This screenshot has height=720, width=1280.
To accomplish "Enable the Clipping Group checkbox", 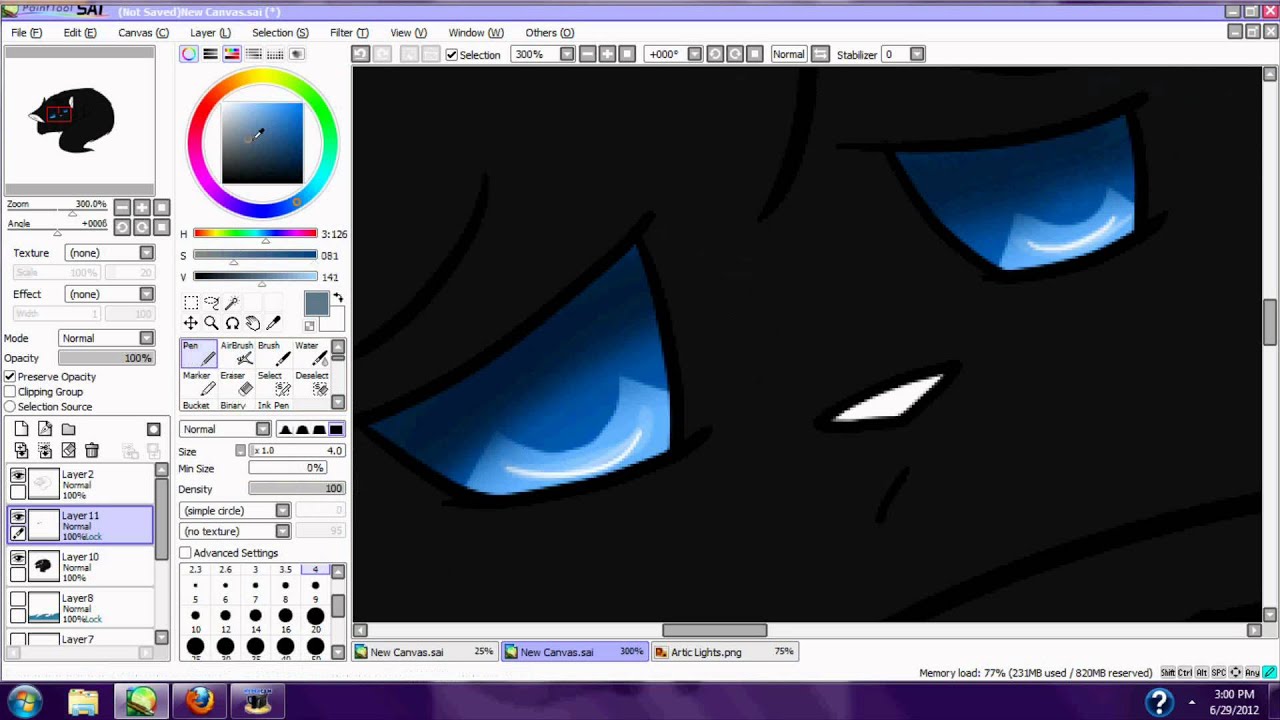I will pyautogui.click(x=10, y=392).
